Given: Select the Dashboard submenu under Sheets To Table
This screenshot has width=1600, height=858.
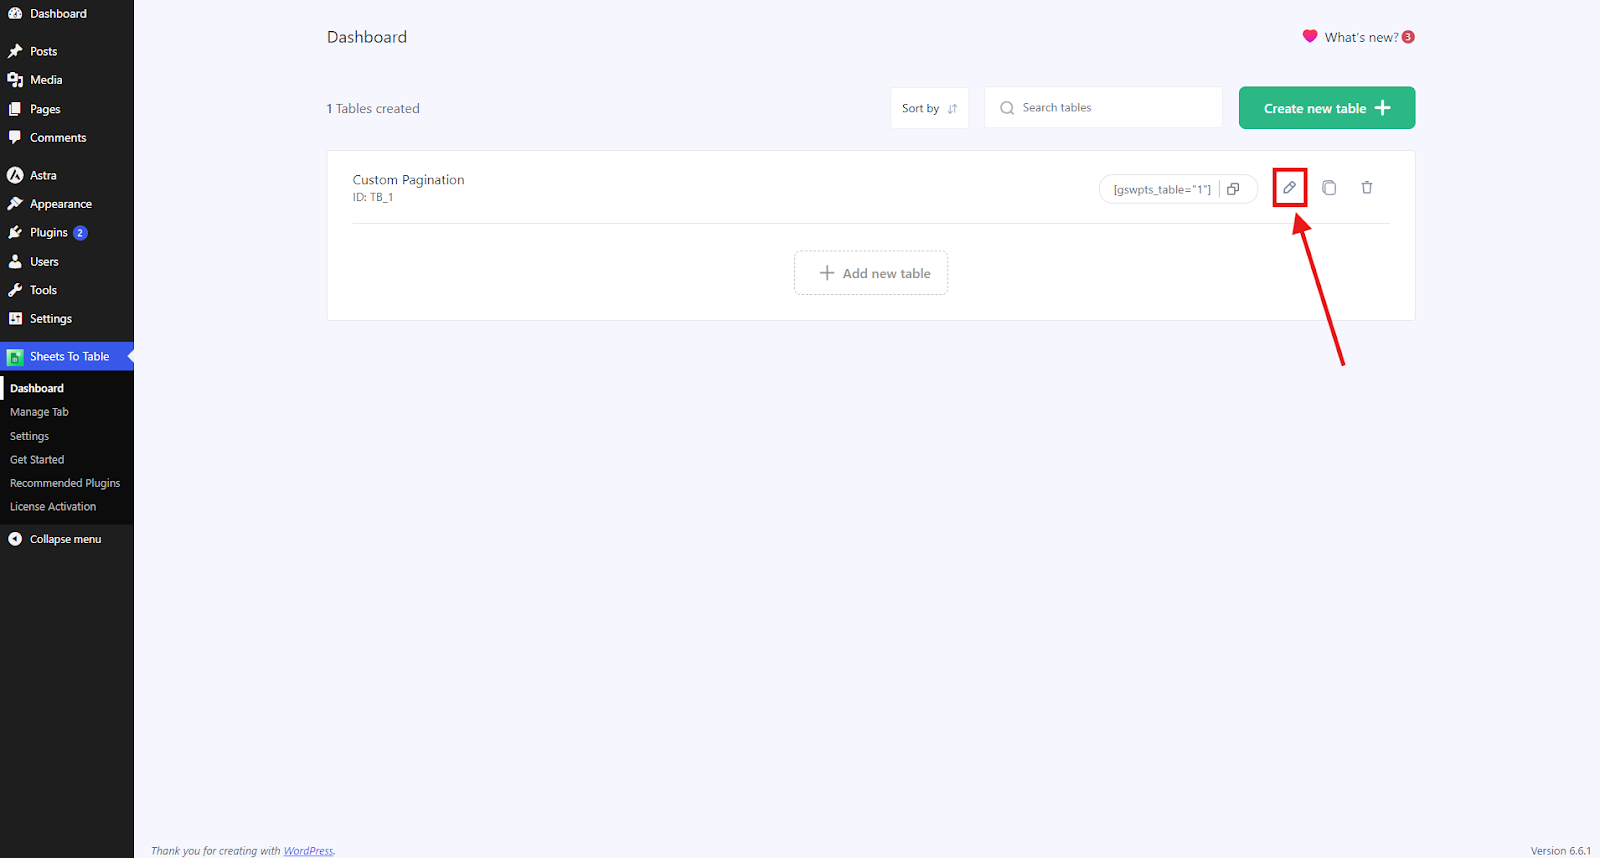Looking at the screenshot, I should (x=37, y=388).
